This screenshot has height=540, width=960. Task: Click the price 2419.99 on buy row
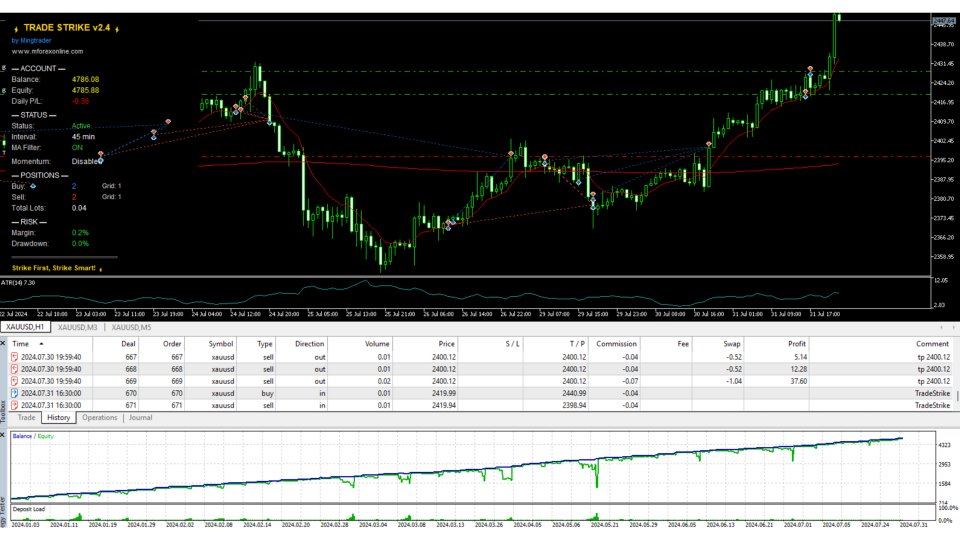[443, 393]
